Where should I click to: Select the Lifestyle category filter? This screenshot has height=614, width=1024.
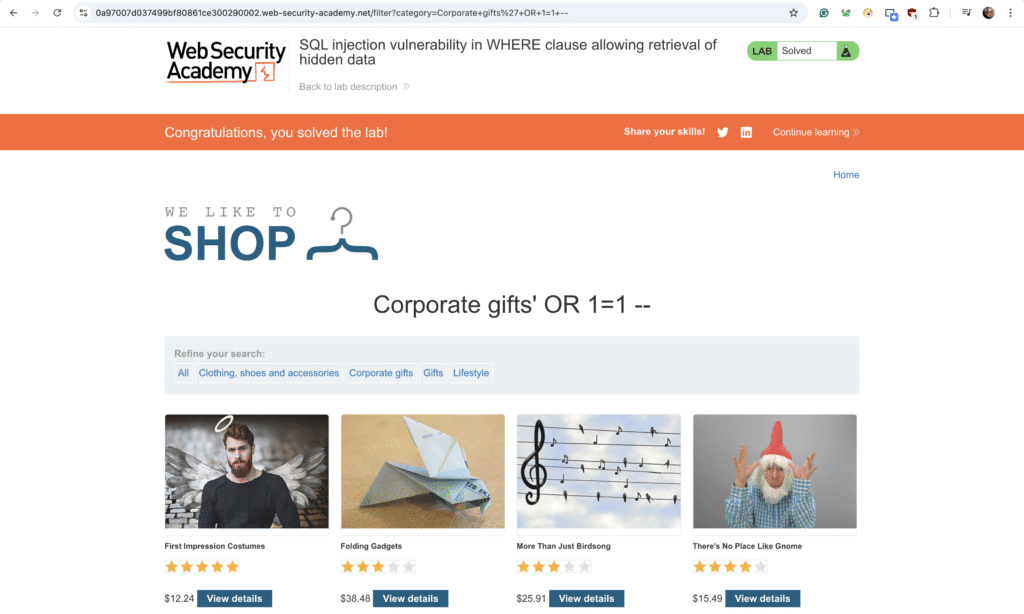471,373
